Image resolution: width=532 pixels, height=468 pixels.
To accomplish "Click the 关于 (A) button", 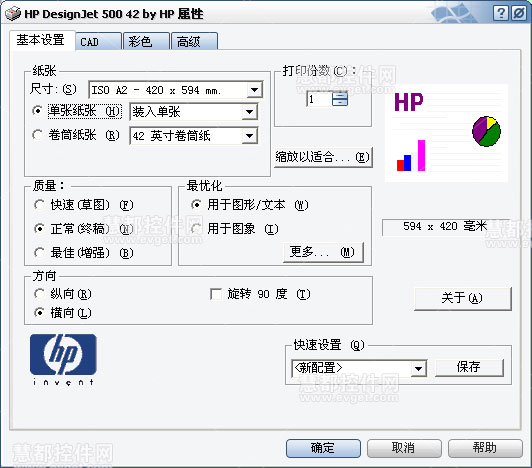I will click(x=463, y=299).
